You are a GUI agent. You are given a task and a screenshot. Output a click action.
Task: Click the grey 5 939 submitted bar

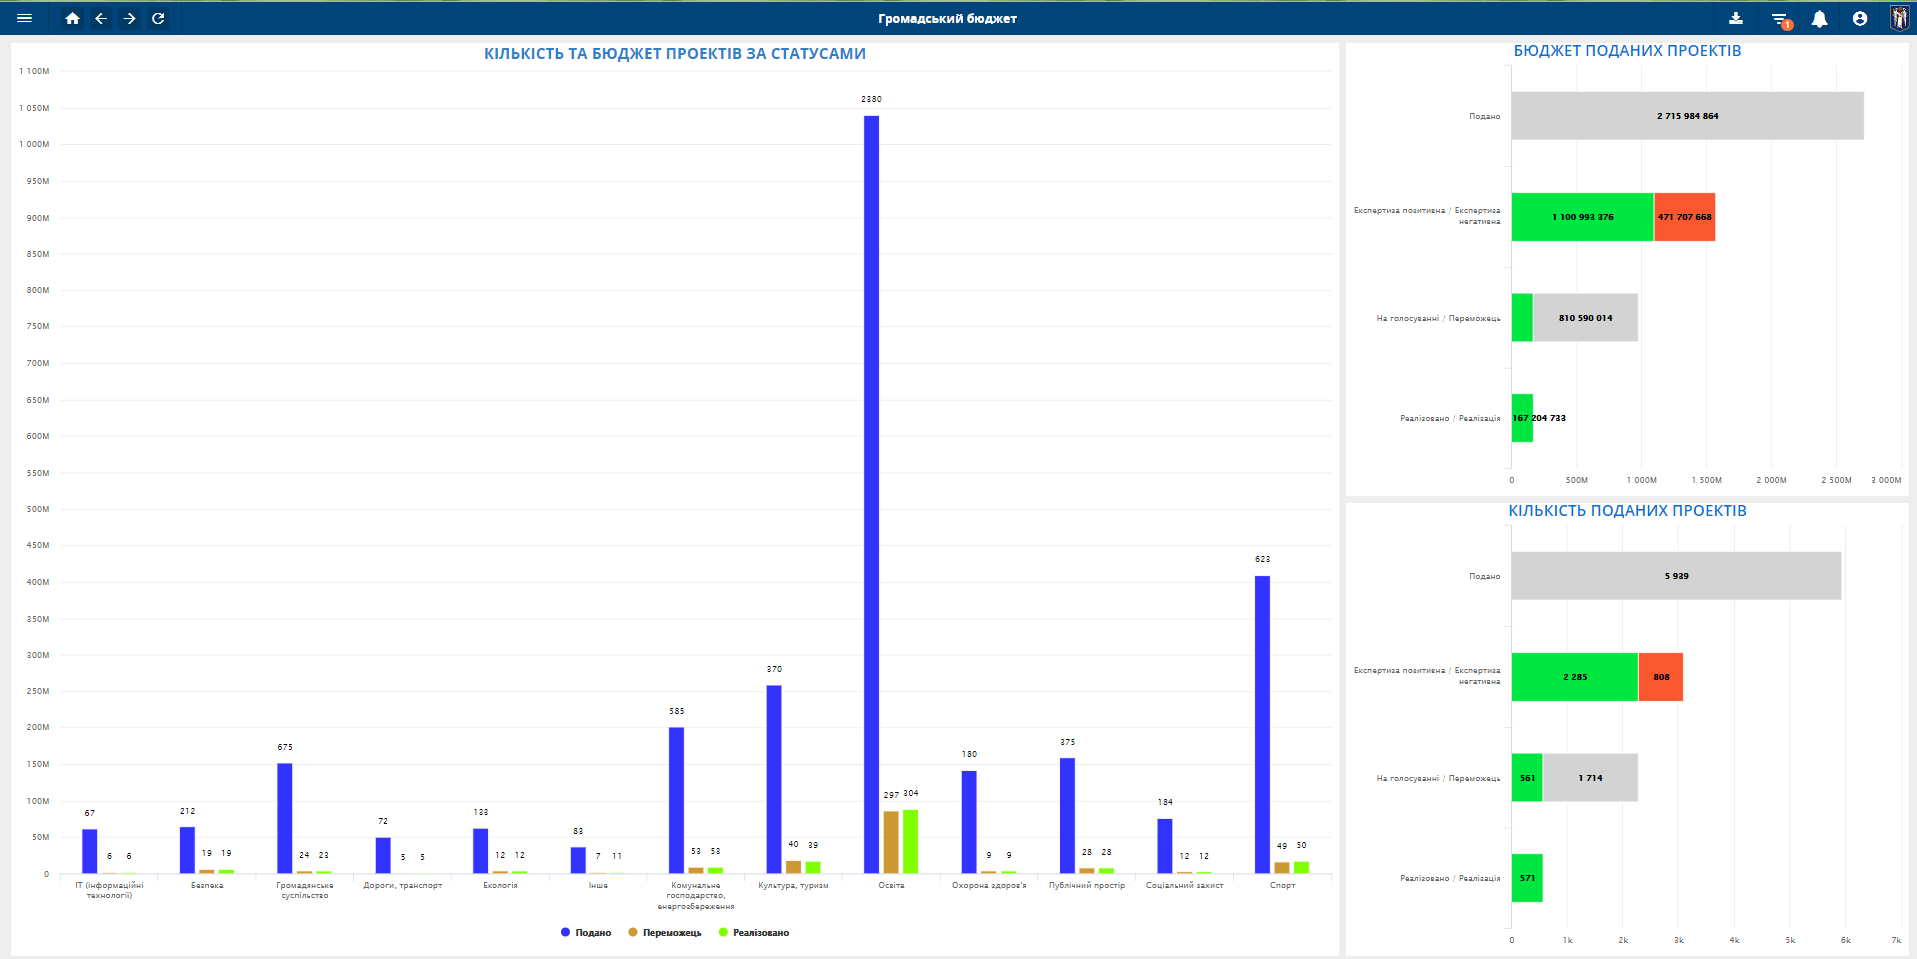1676,576
